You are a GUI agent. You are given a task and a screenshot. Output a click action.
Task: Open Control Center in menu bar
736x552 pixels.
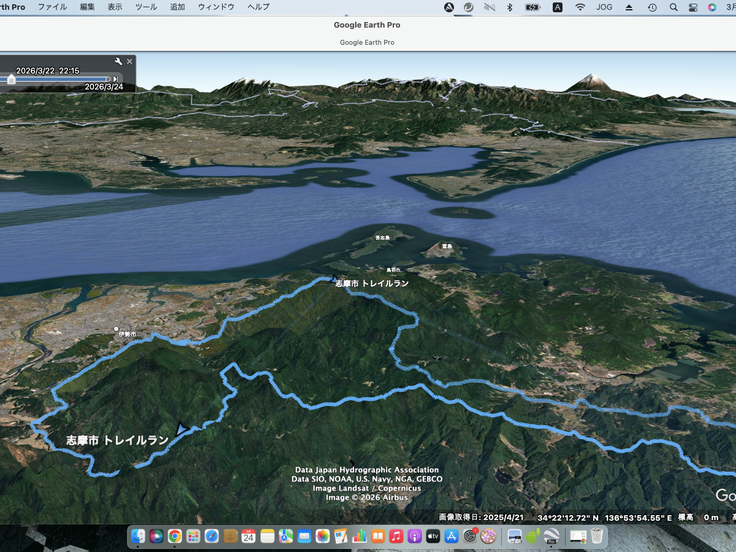tap(692, 7)
